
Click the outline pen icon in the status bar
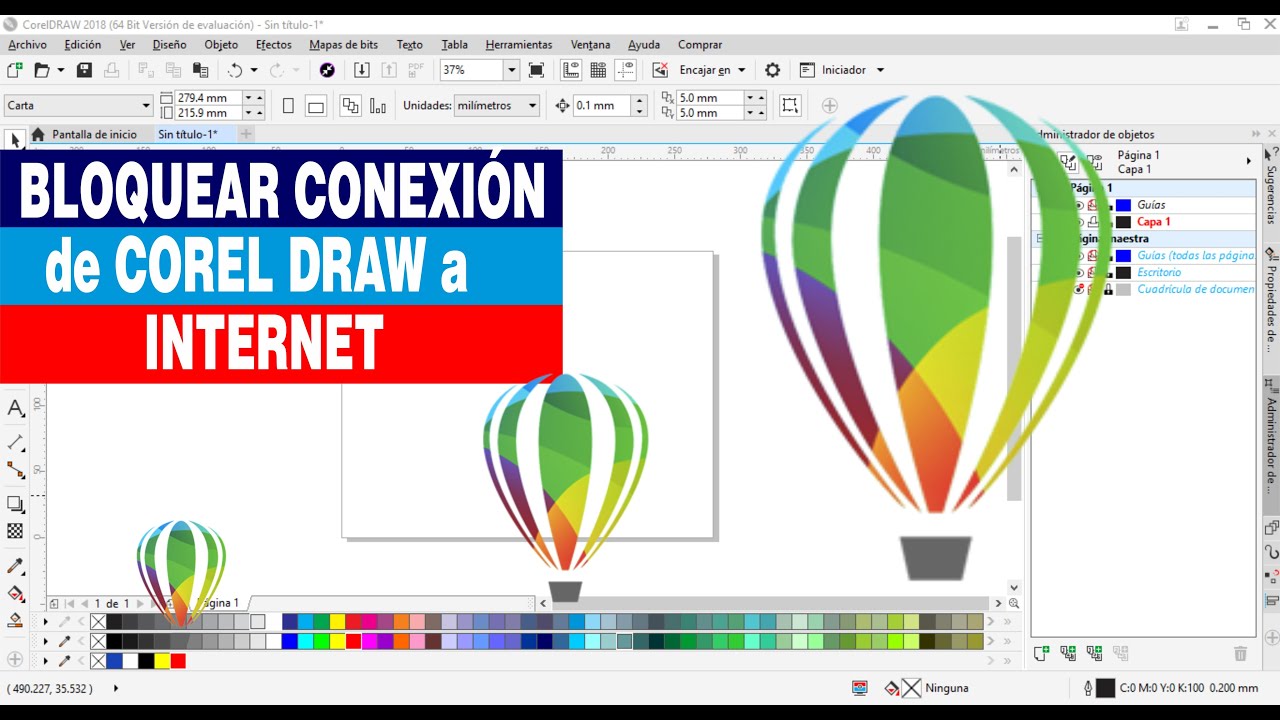point(1088,688)
